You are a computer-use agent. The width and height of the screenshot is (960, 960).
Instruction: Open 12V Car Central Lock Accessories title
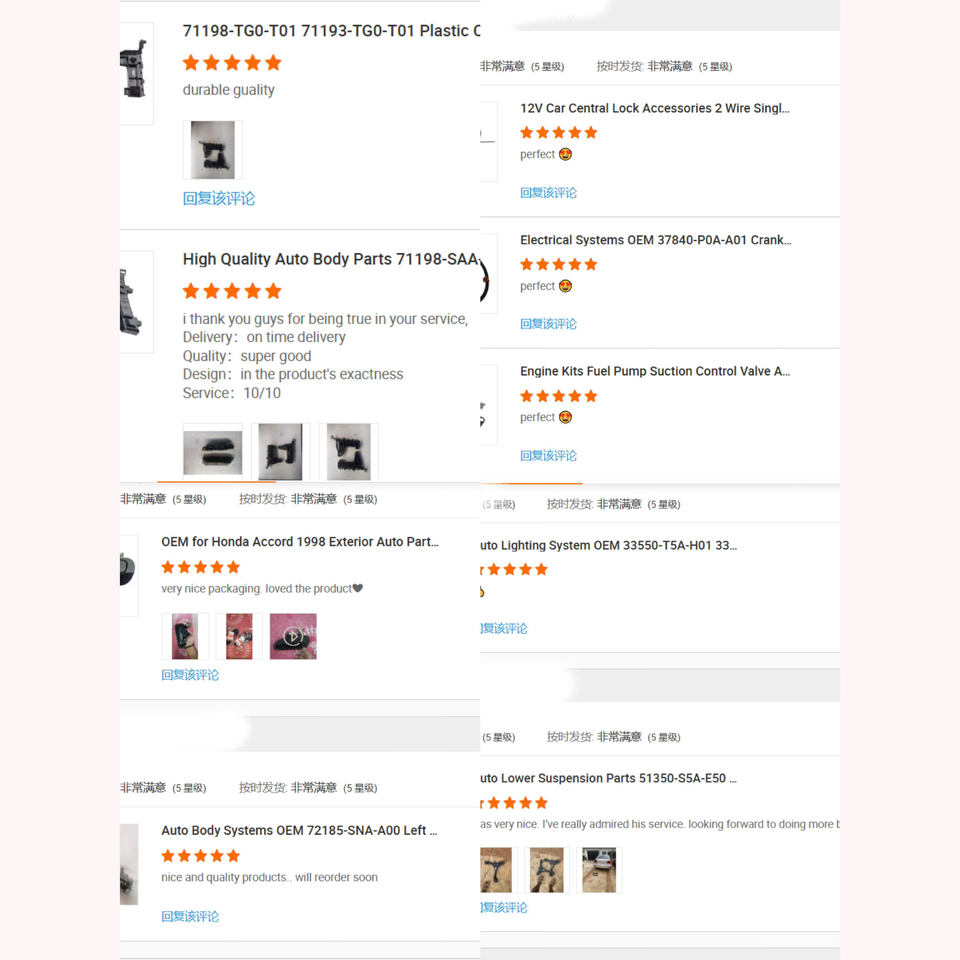coord(655,108)
